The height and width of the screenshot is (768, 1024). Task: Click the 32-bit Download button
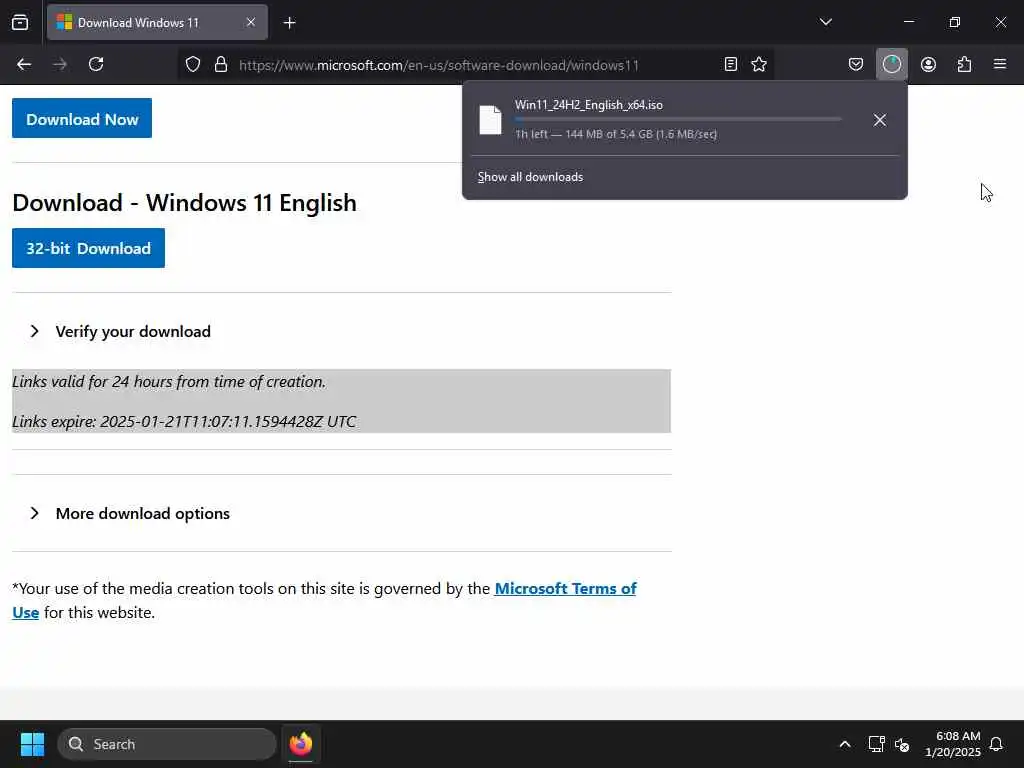(88, 248)
